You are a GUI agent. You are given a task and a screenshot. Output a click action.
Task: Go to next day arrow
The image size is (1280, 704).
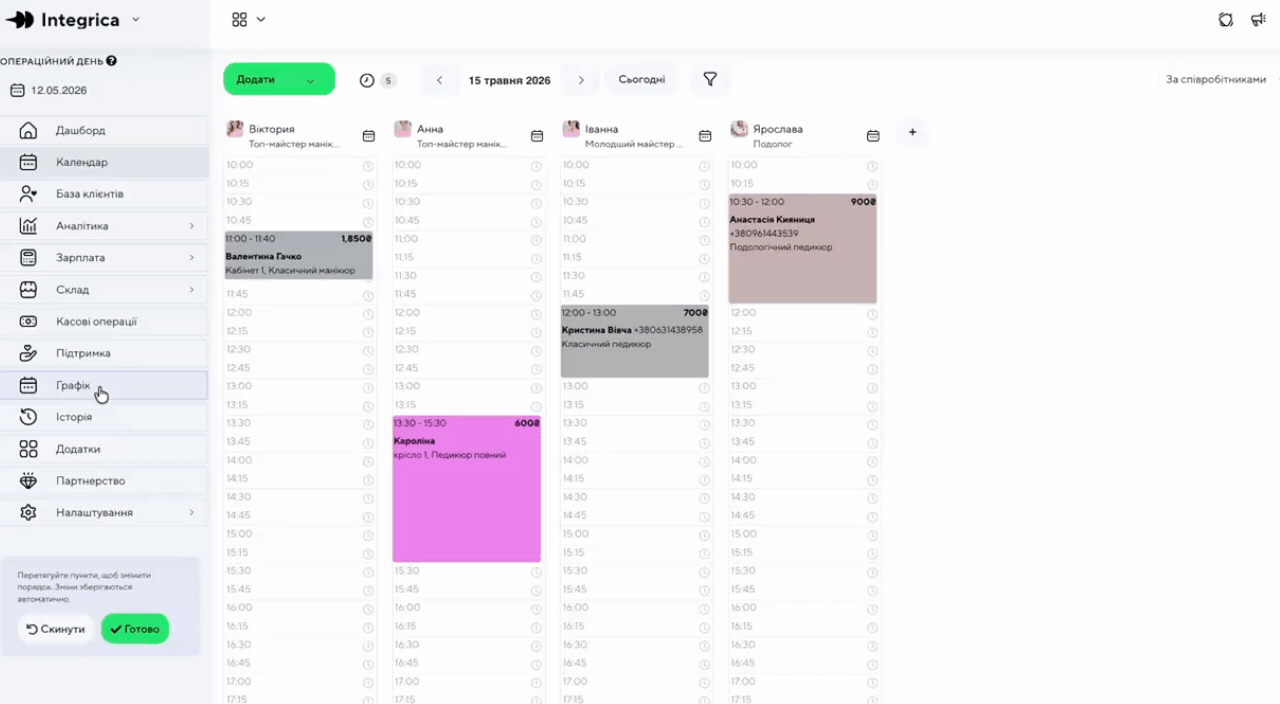581,80
